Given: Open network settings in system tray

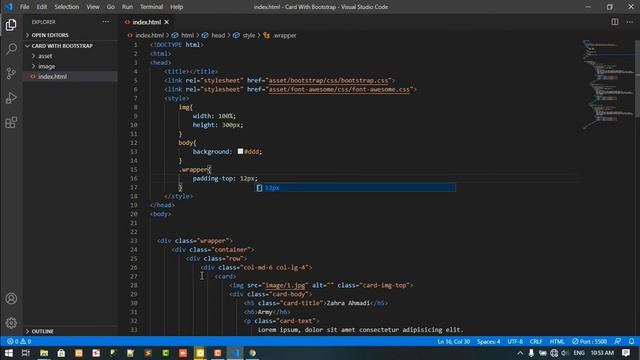Looking at the screenshot, I should click(554, 353).
